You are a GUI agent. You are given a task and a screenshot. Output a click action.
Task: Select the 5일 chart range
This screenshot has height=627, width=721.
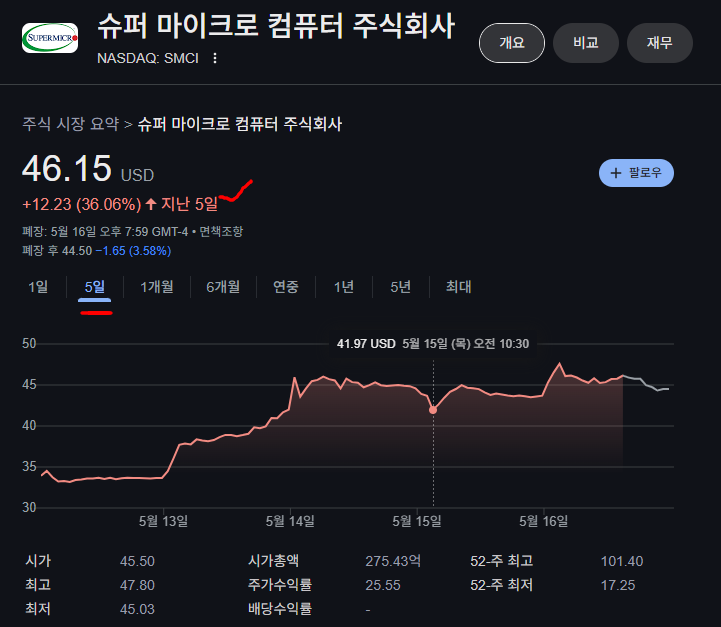95,287
